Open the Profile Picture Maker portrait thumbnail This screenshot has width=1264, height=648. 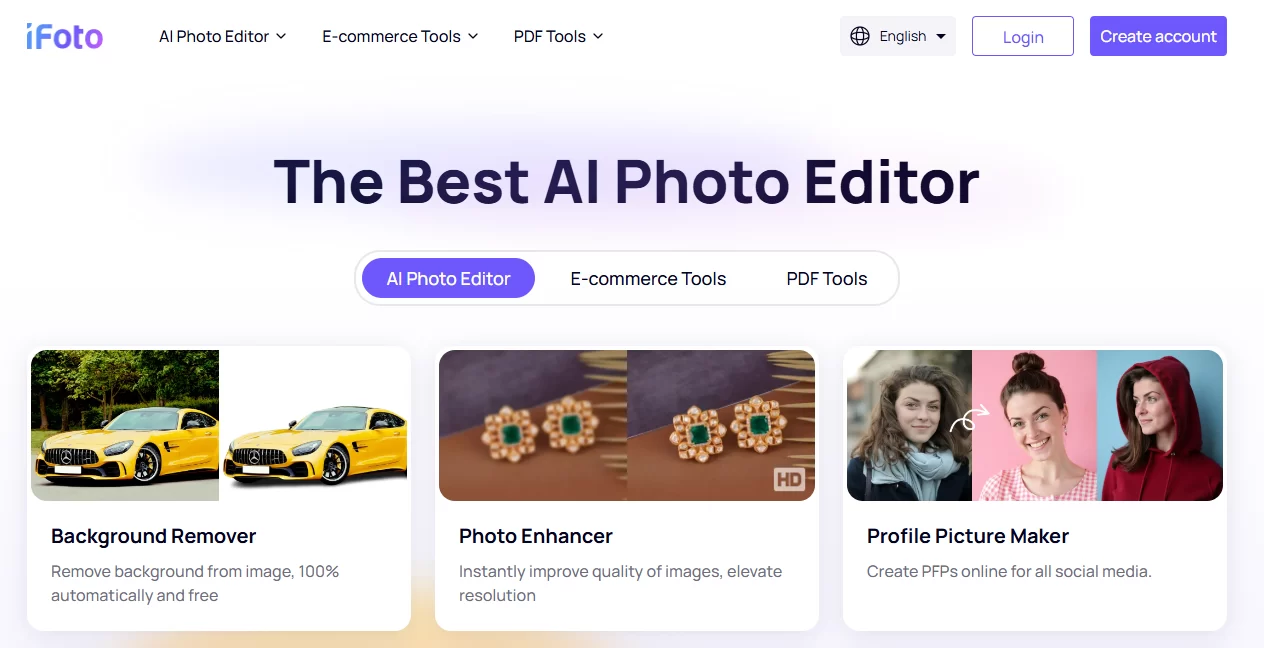pyautogui.click(x=1035, y=425)
